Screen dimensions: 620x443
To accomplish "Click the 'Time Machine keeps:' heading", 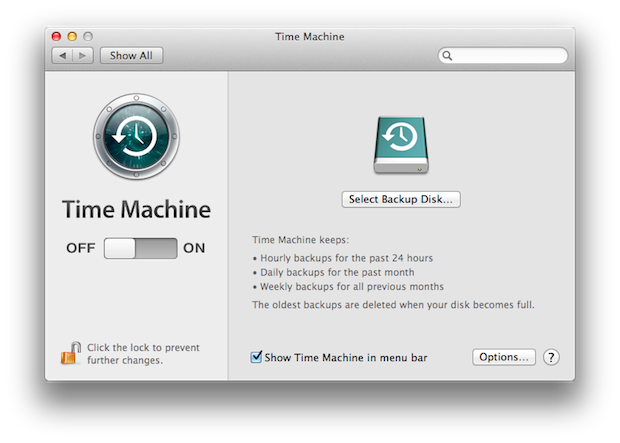I will point(301,240).
